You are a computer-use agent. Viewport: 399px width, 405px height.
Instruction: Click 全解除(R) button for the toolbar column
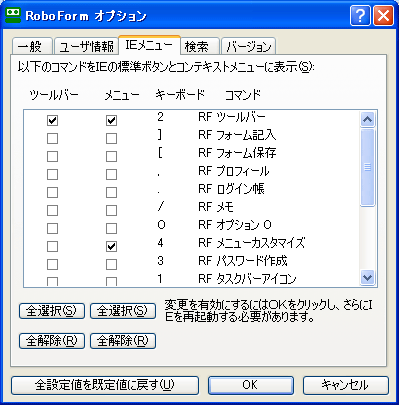(52, 341)
